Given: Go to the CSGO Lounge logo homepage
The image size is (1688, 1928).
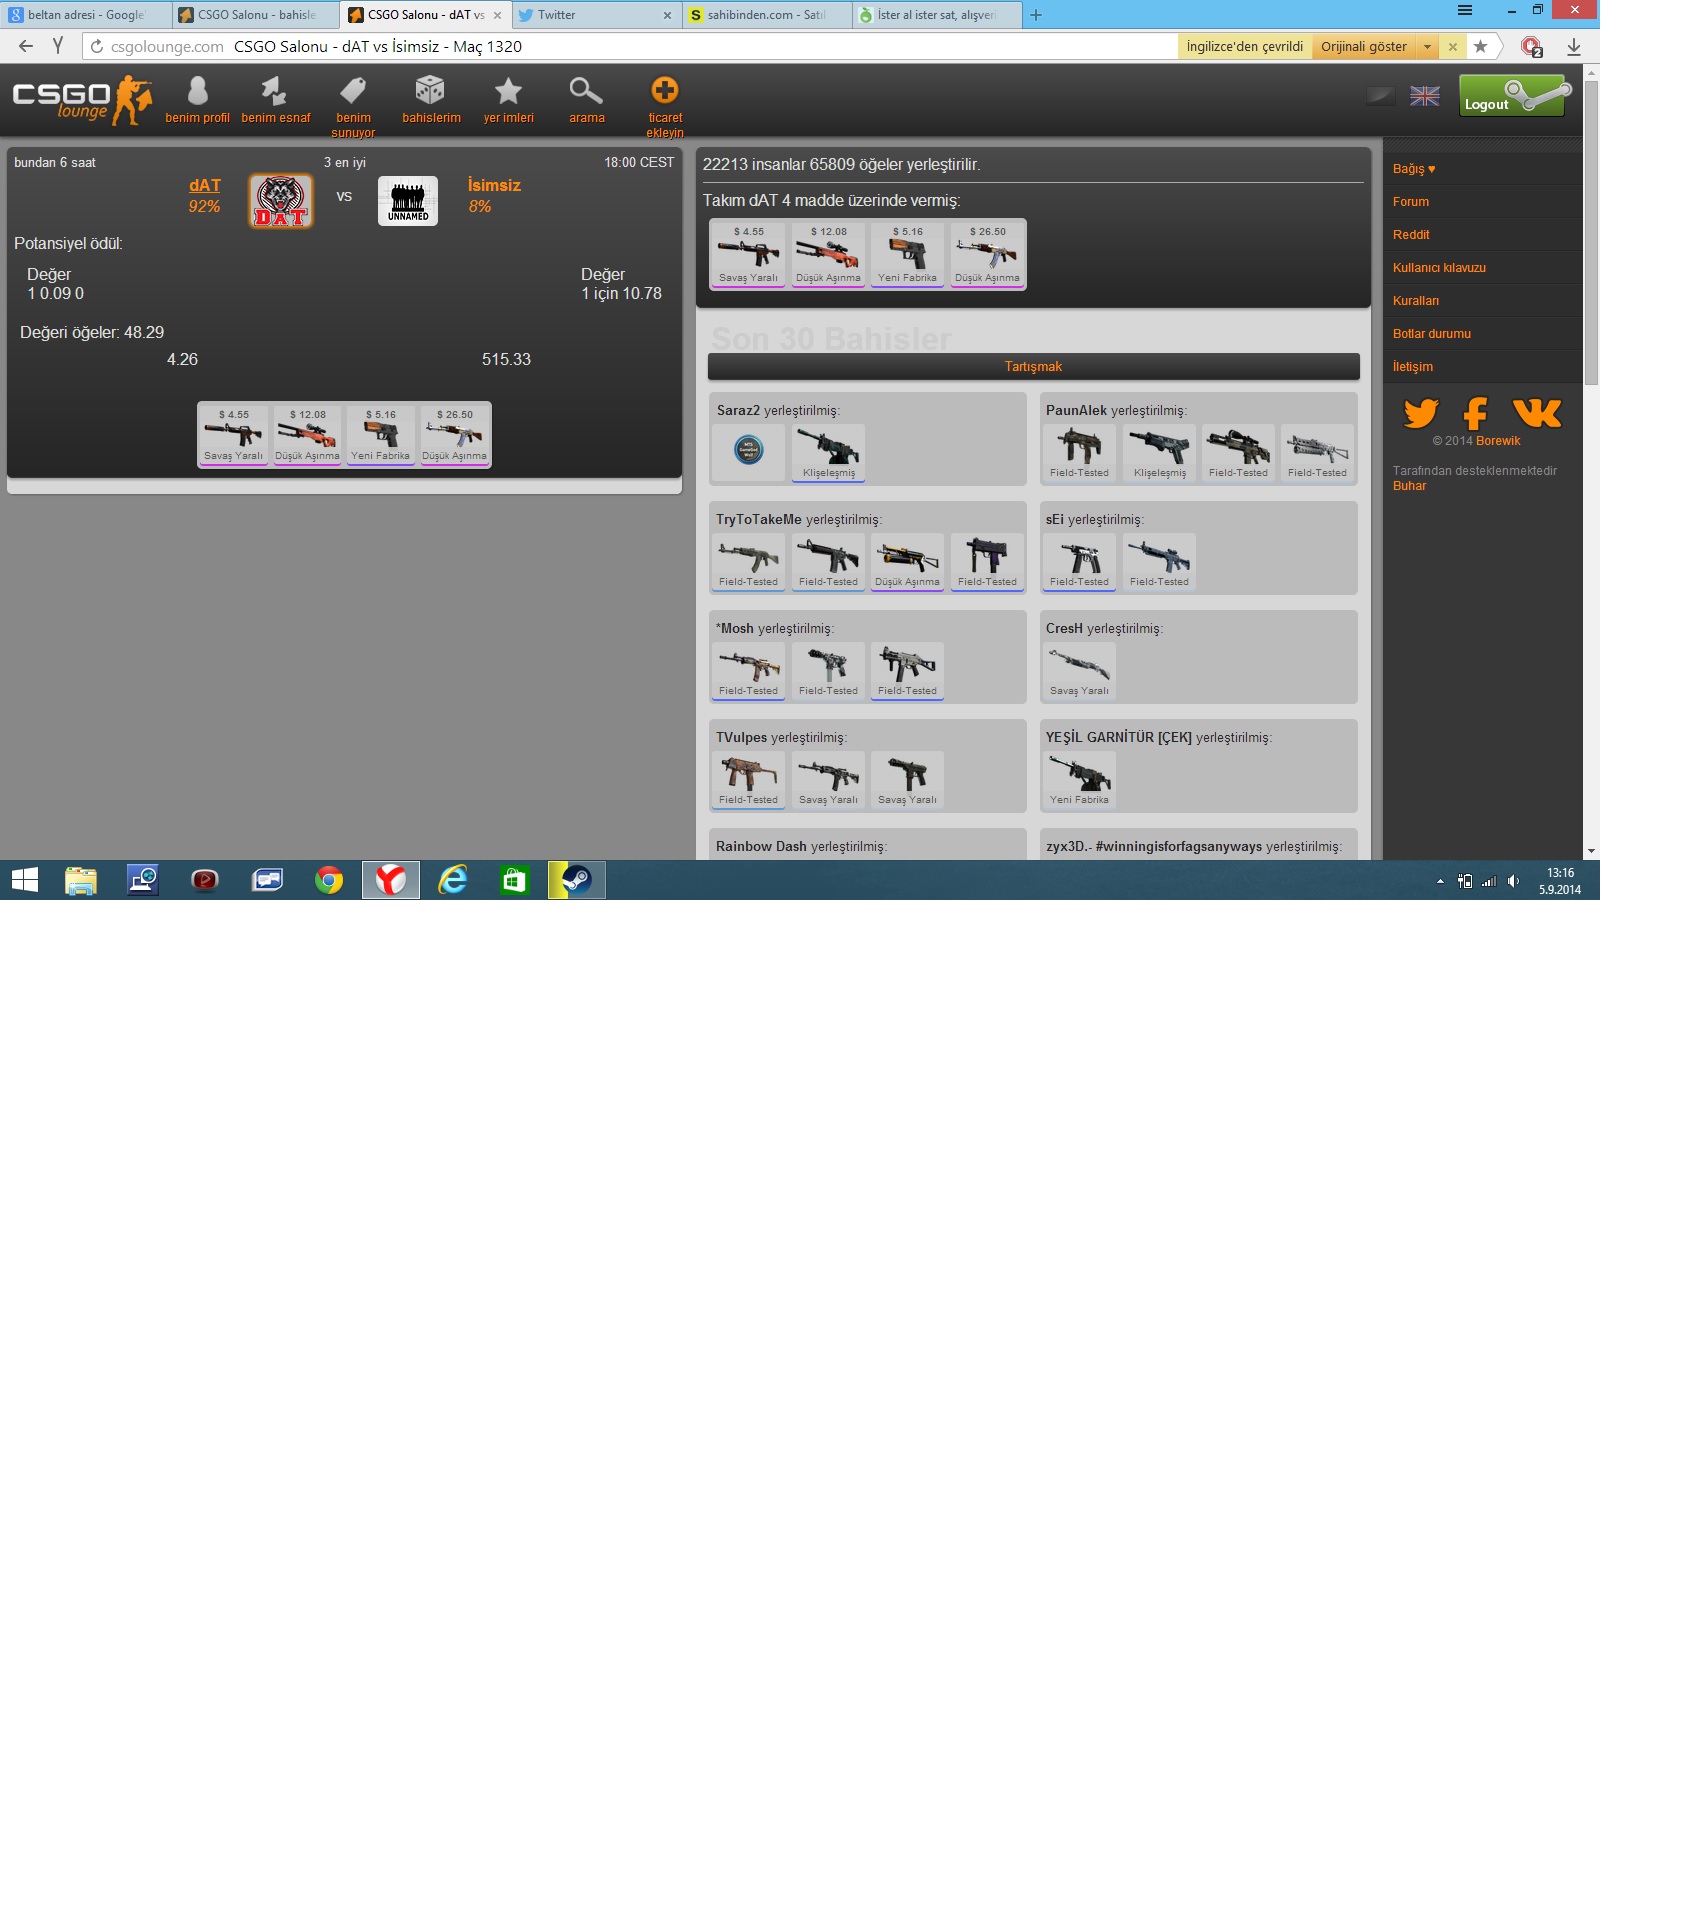Looking at the screenshot, I should pos(82,100).
